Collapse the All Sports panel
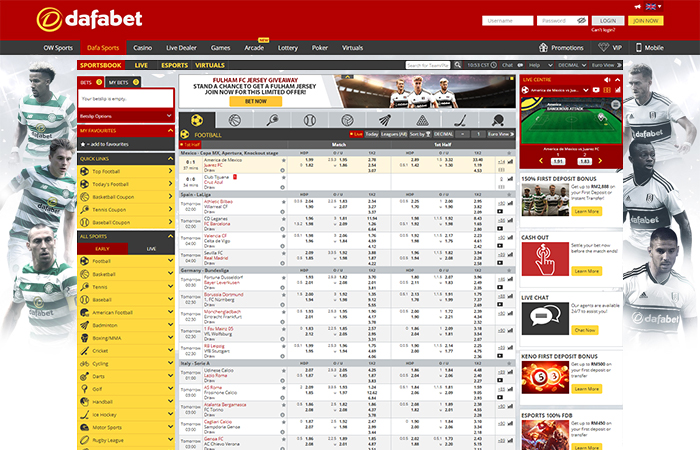Viewport: 700px width, 450px height. pyautogui.click(x=170, y=236)
